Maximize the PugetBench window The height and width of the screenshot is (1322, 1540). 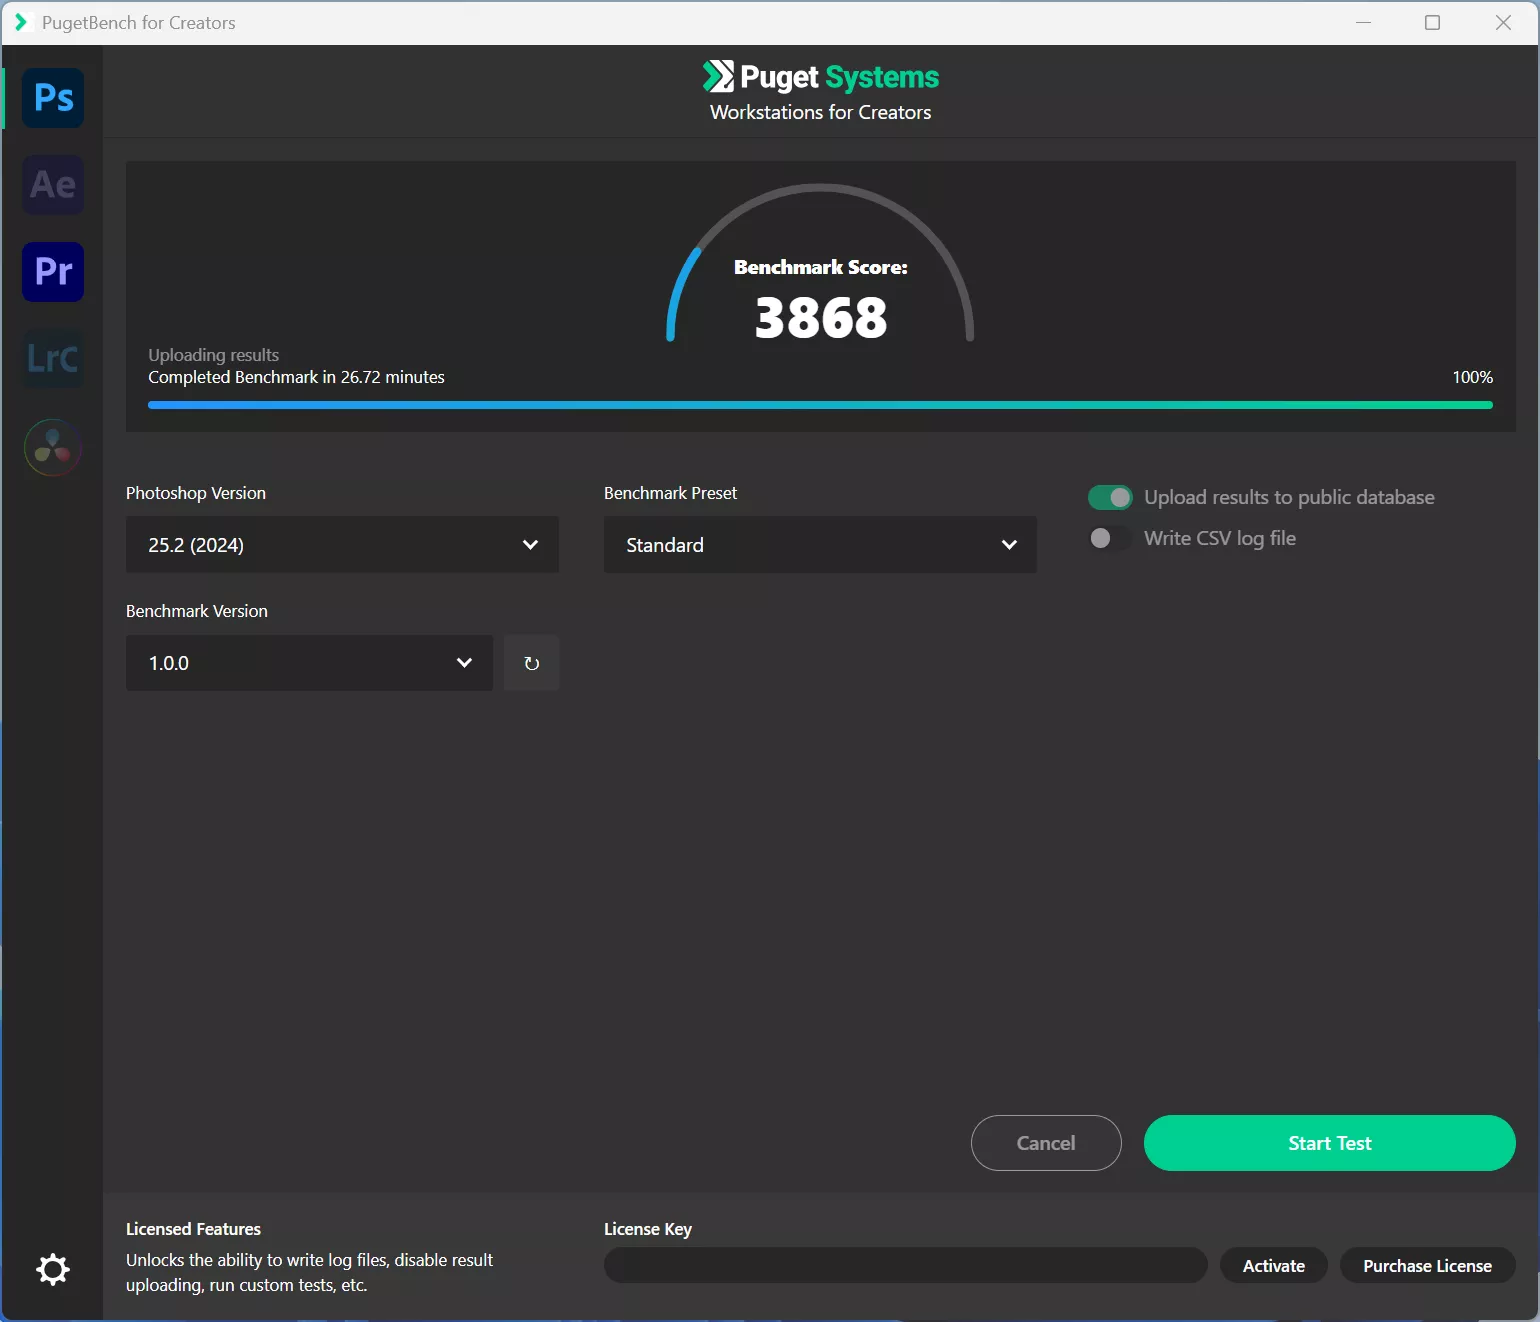pyautogui.click(x=1432, y=22)
